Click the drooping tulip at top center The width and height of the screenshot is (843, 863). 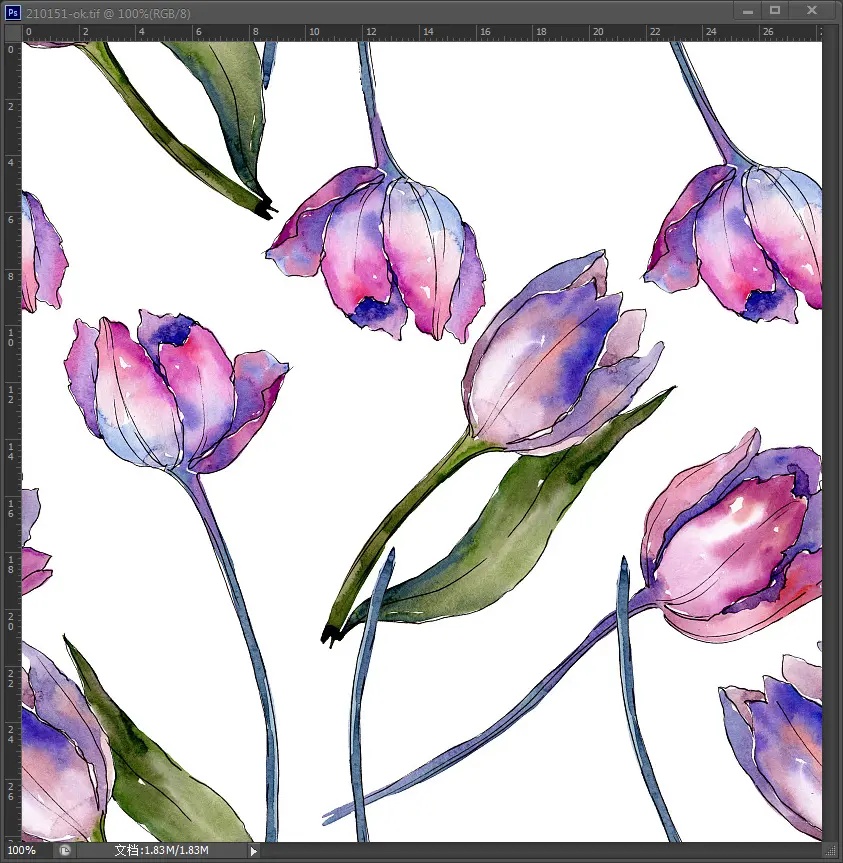click(x=385, y=250)
